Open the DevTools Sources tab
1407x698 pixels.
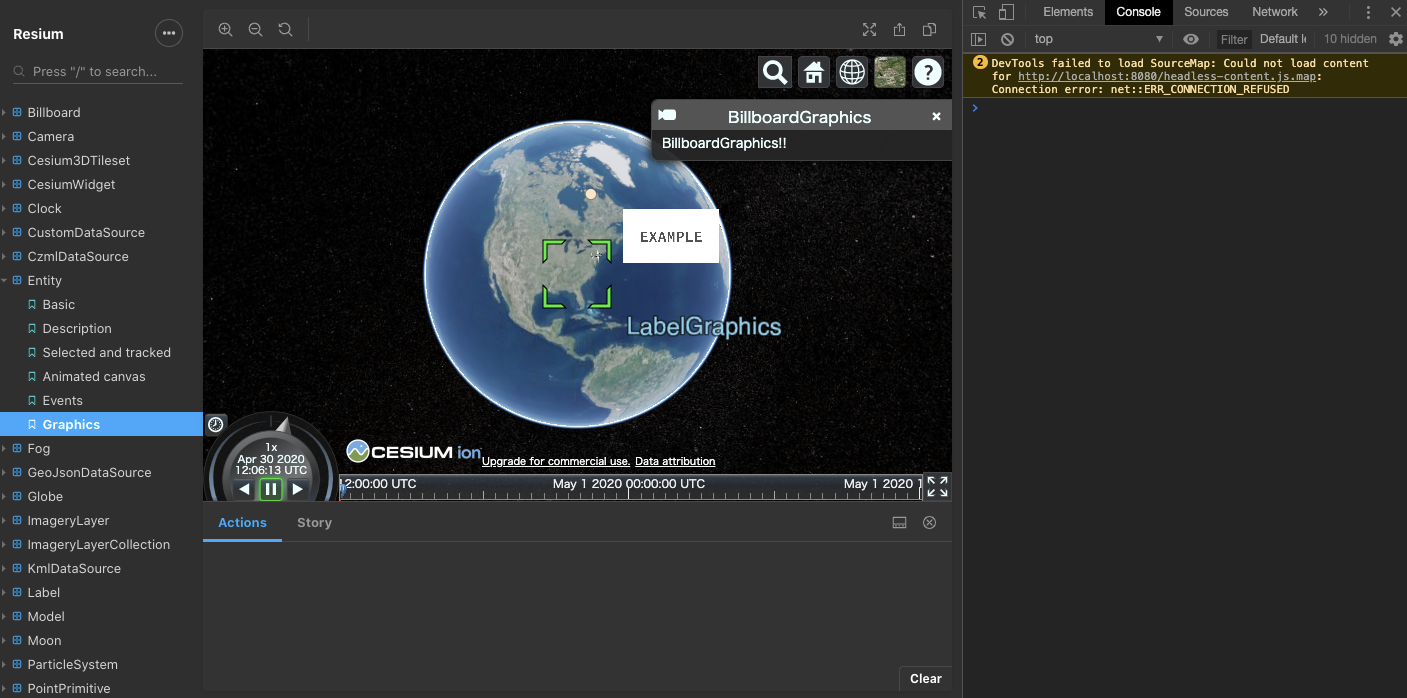[x=1205, y=11]
